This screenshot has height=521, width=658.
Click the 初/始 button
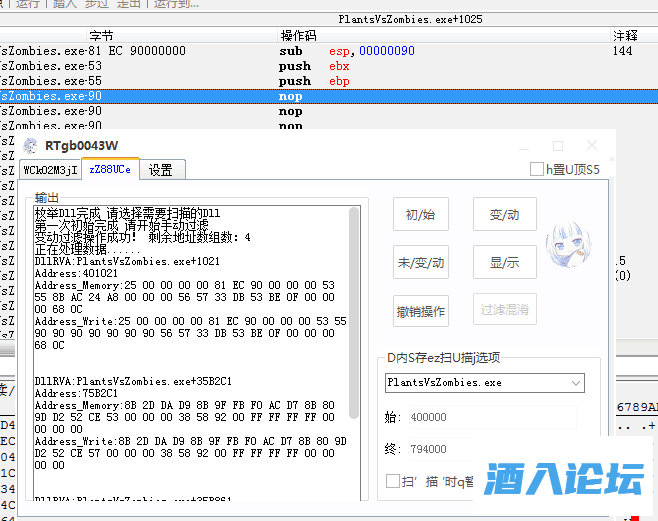pyautogui.click(x=420, y=214)
